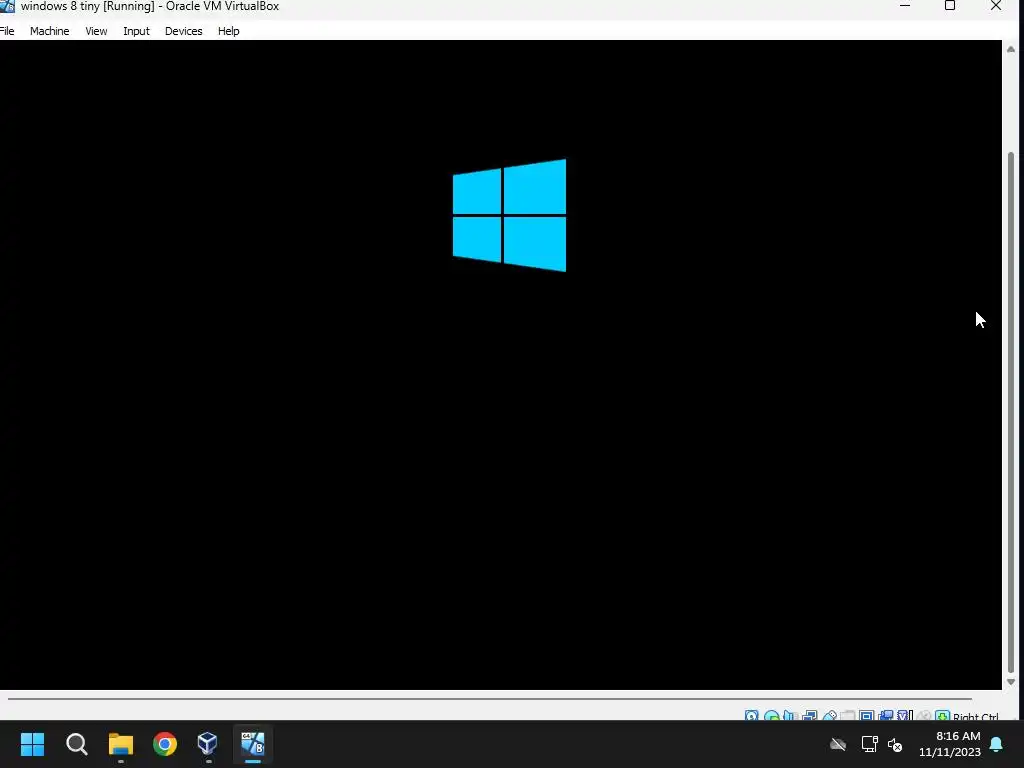
Task: Click the virtualization CPU status icon
Action: (905, 715)
